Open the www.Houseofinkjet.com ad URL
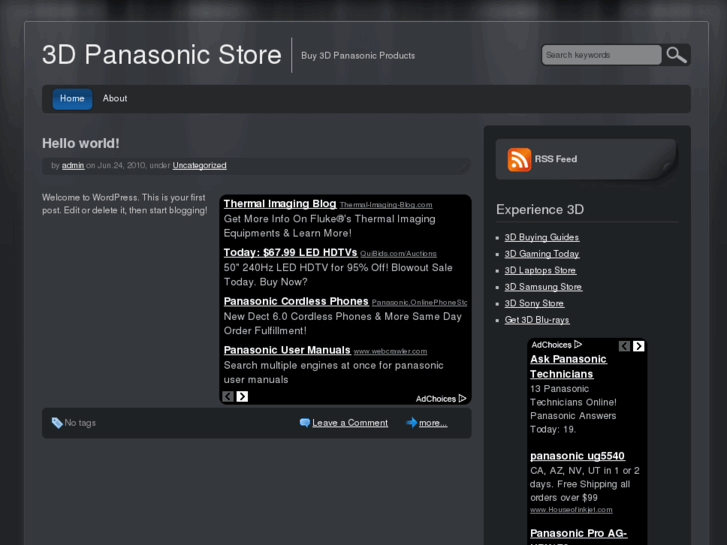 [571, 510]
